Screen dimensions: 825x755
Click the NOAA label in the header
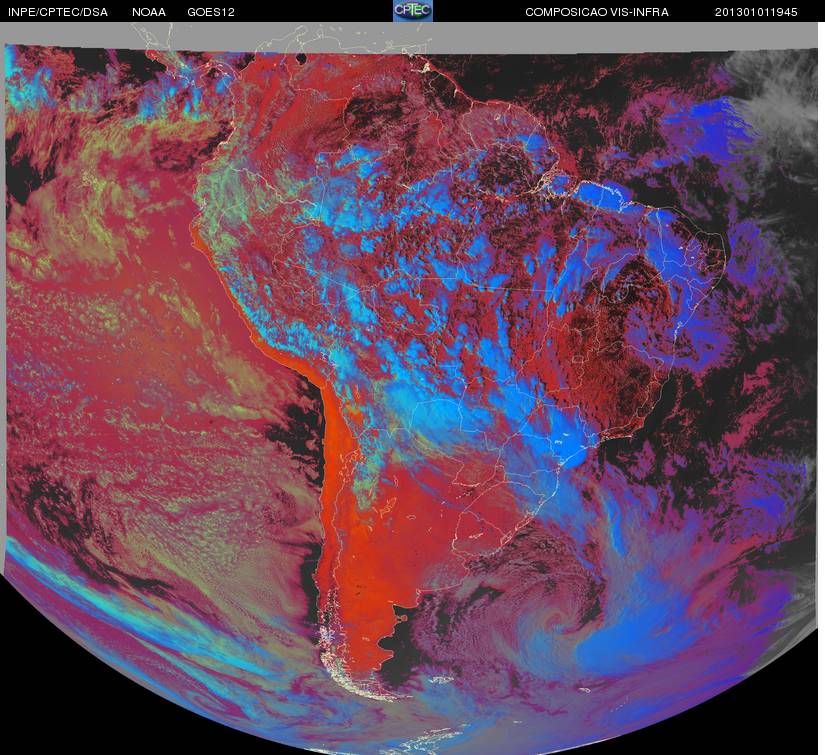point(149,12)
